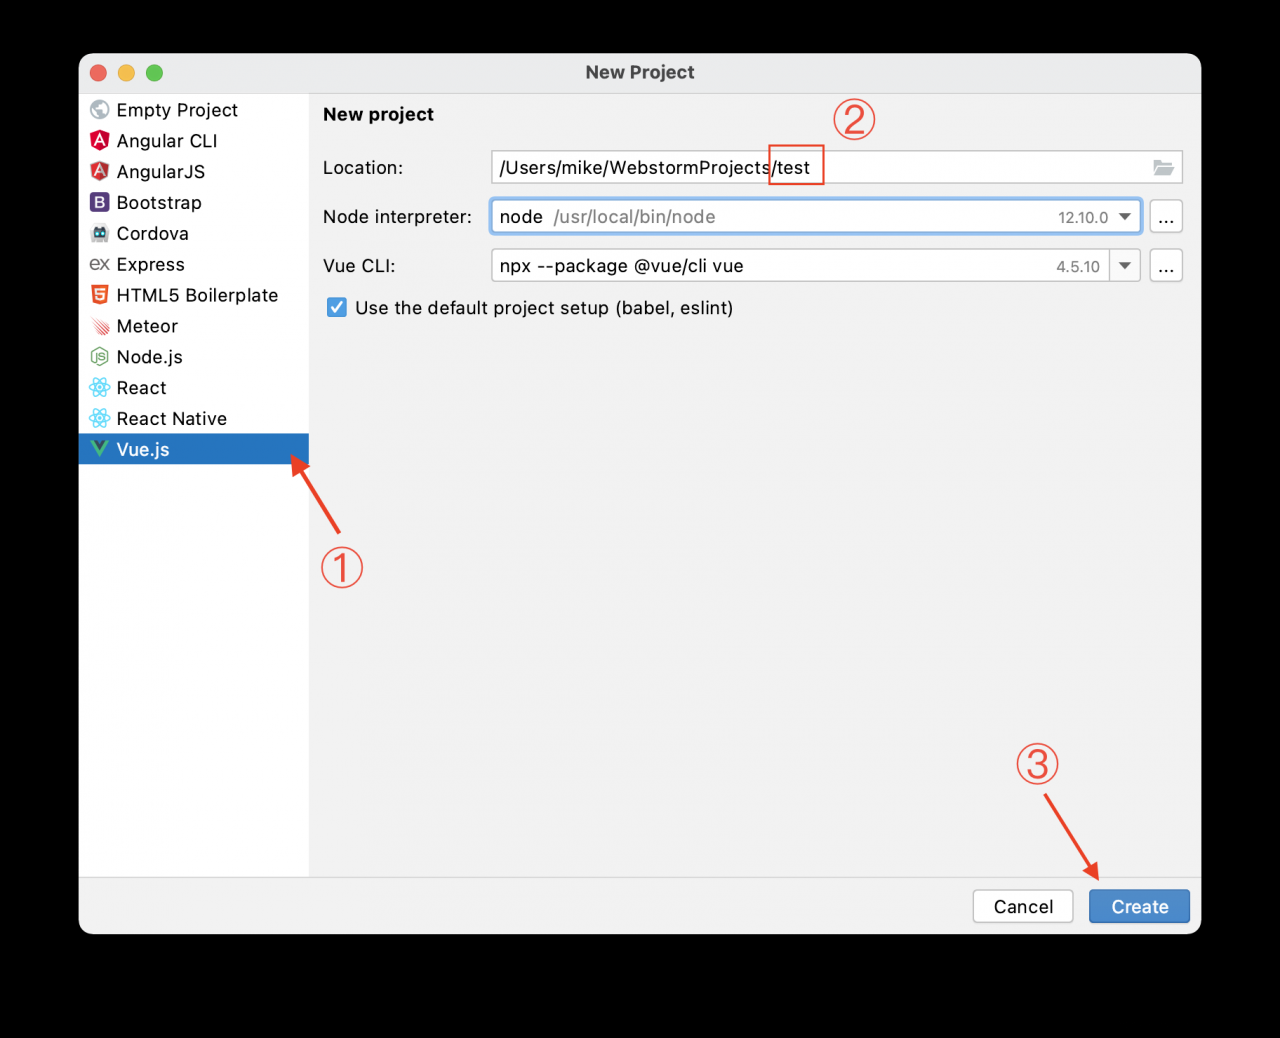Click the Express ex icon
The height and width of the screenshot is (1038, 1280).
tap(99, 265)
